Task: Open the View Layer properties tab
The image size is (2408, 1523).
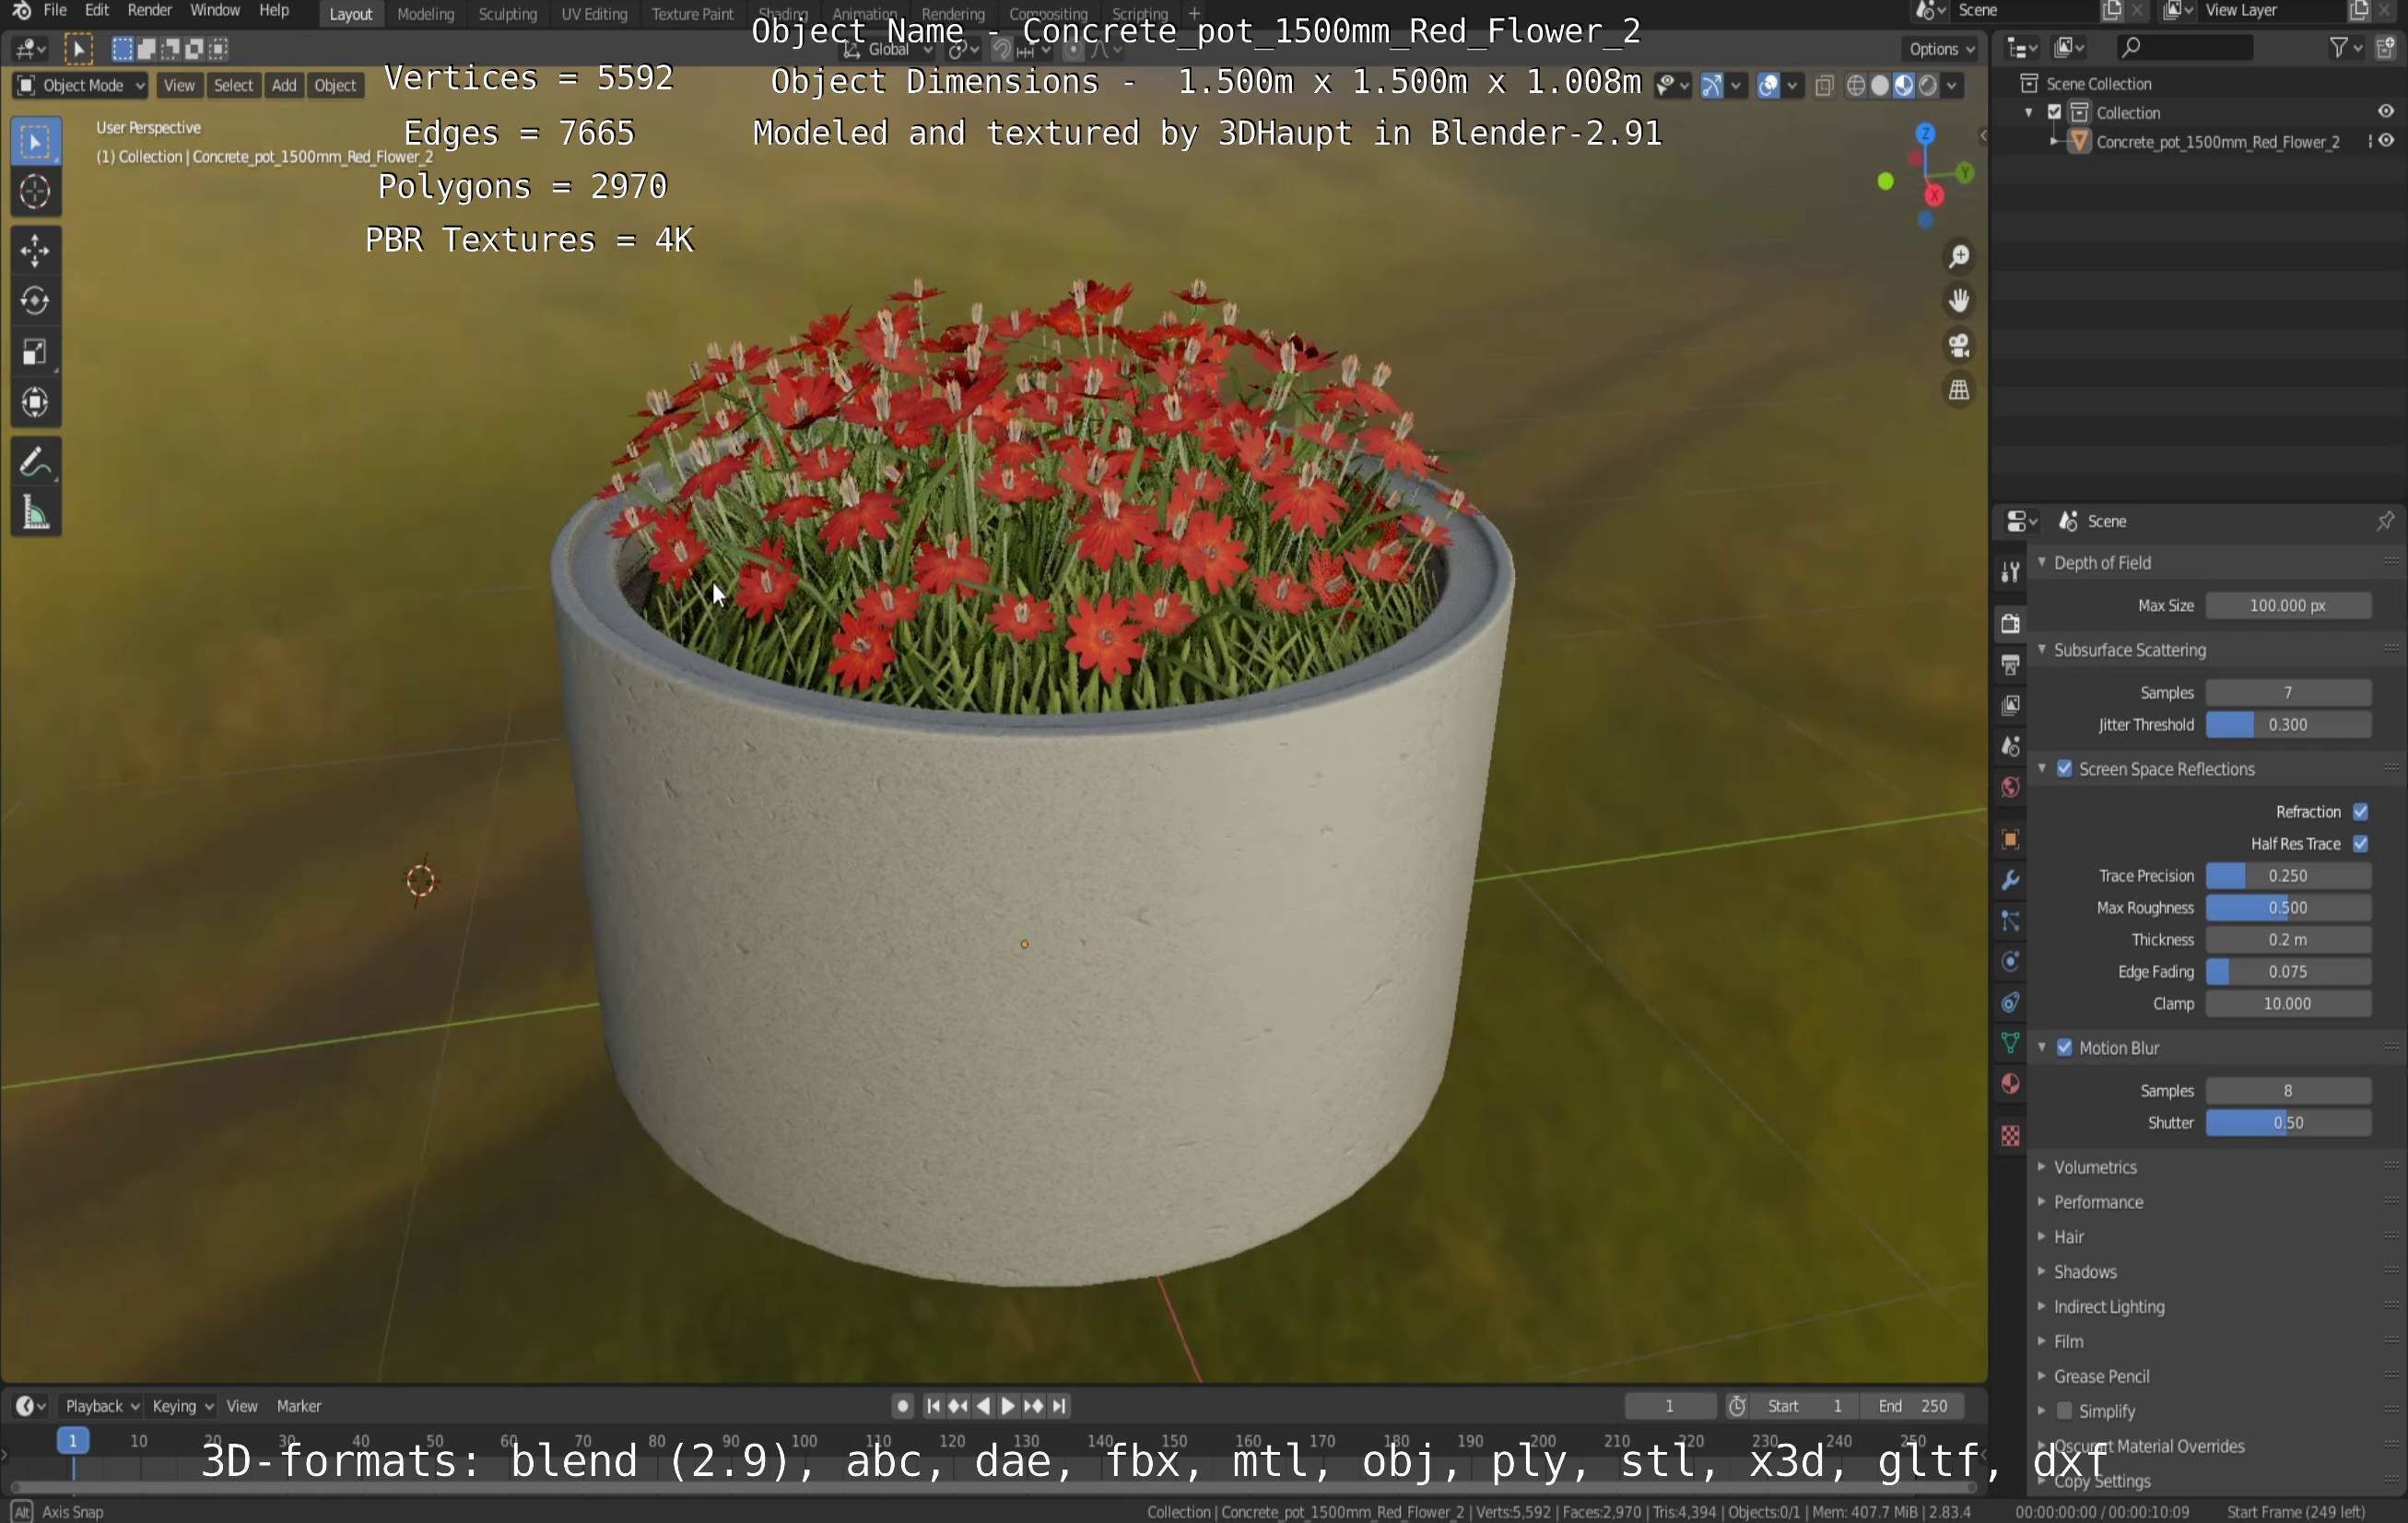Action: (2010, 705)
